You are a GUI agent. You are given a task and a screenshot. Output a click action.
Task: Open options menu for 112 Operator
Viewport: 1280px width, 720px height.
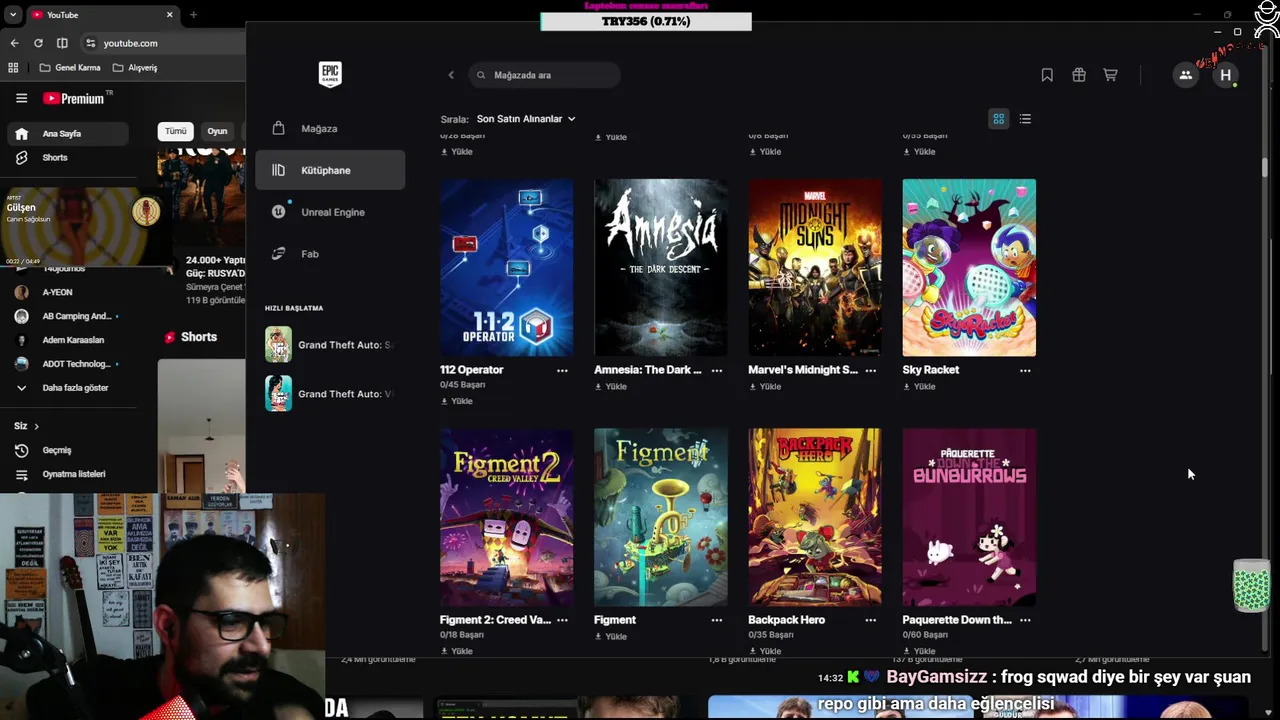click(562, 370)
